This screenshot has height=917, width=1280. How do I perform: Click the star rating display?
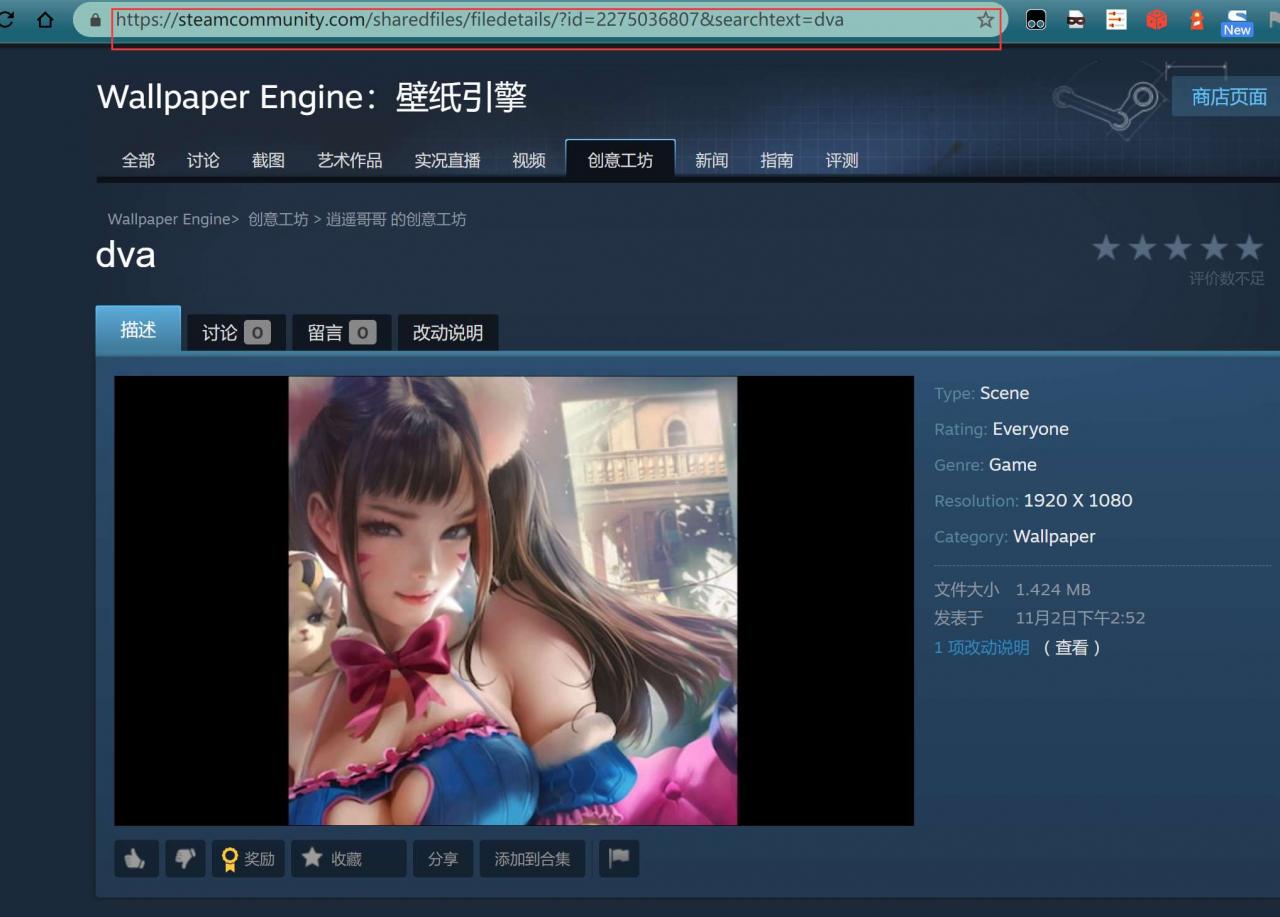(x=1178, y=247)
